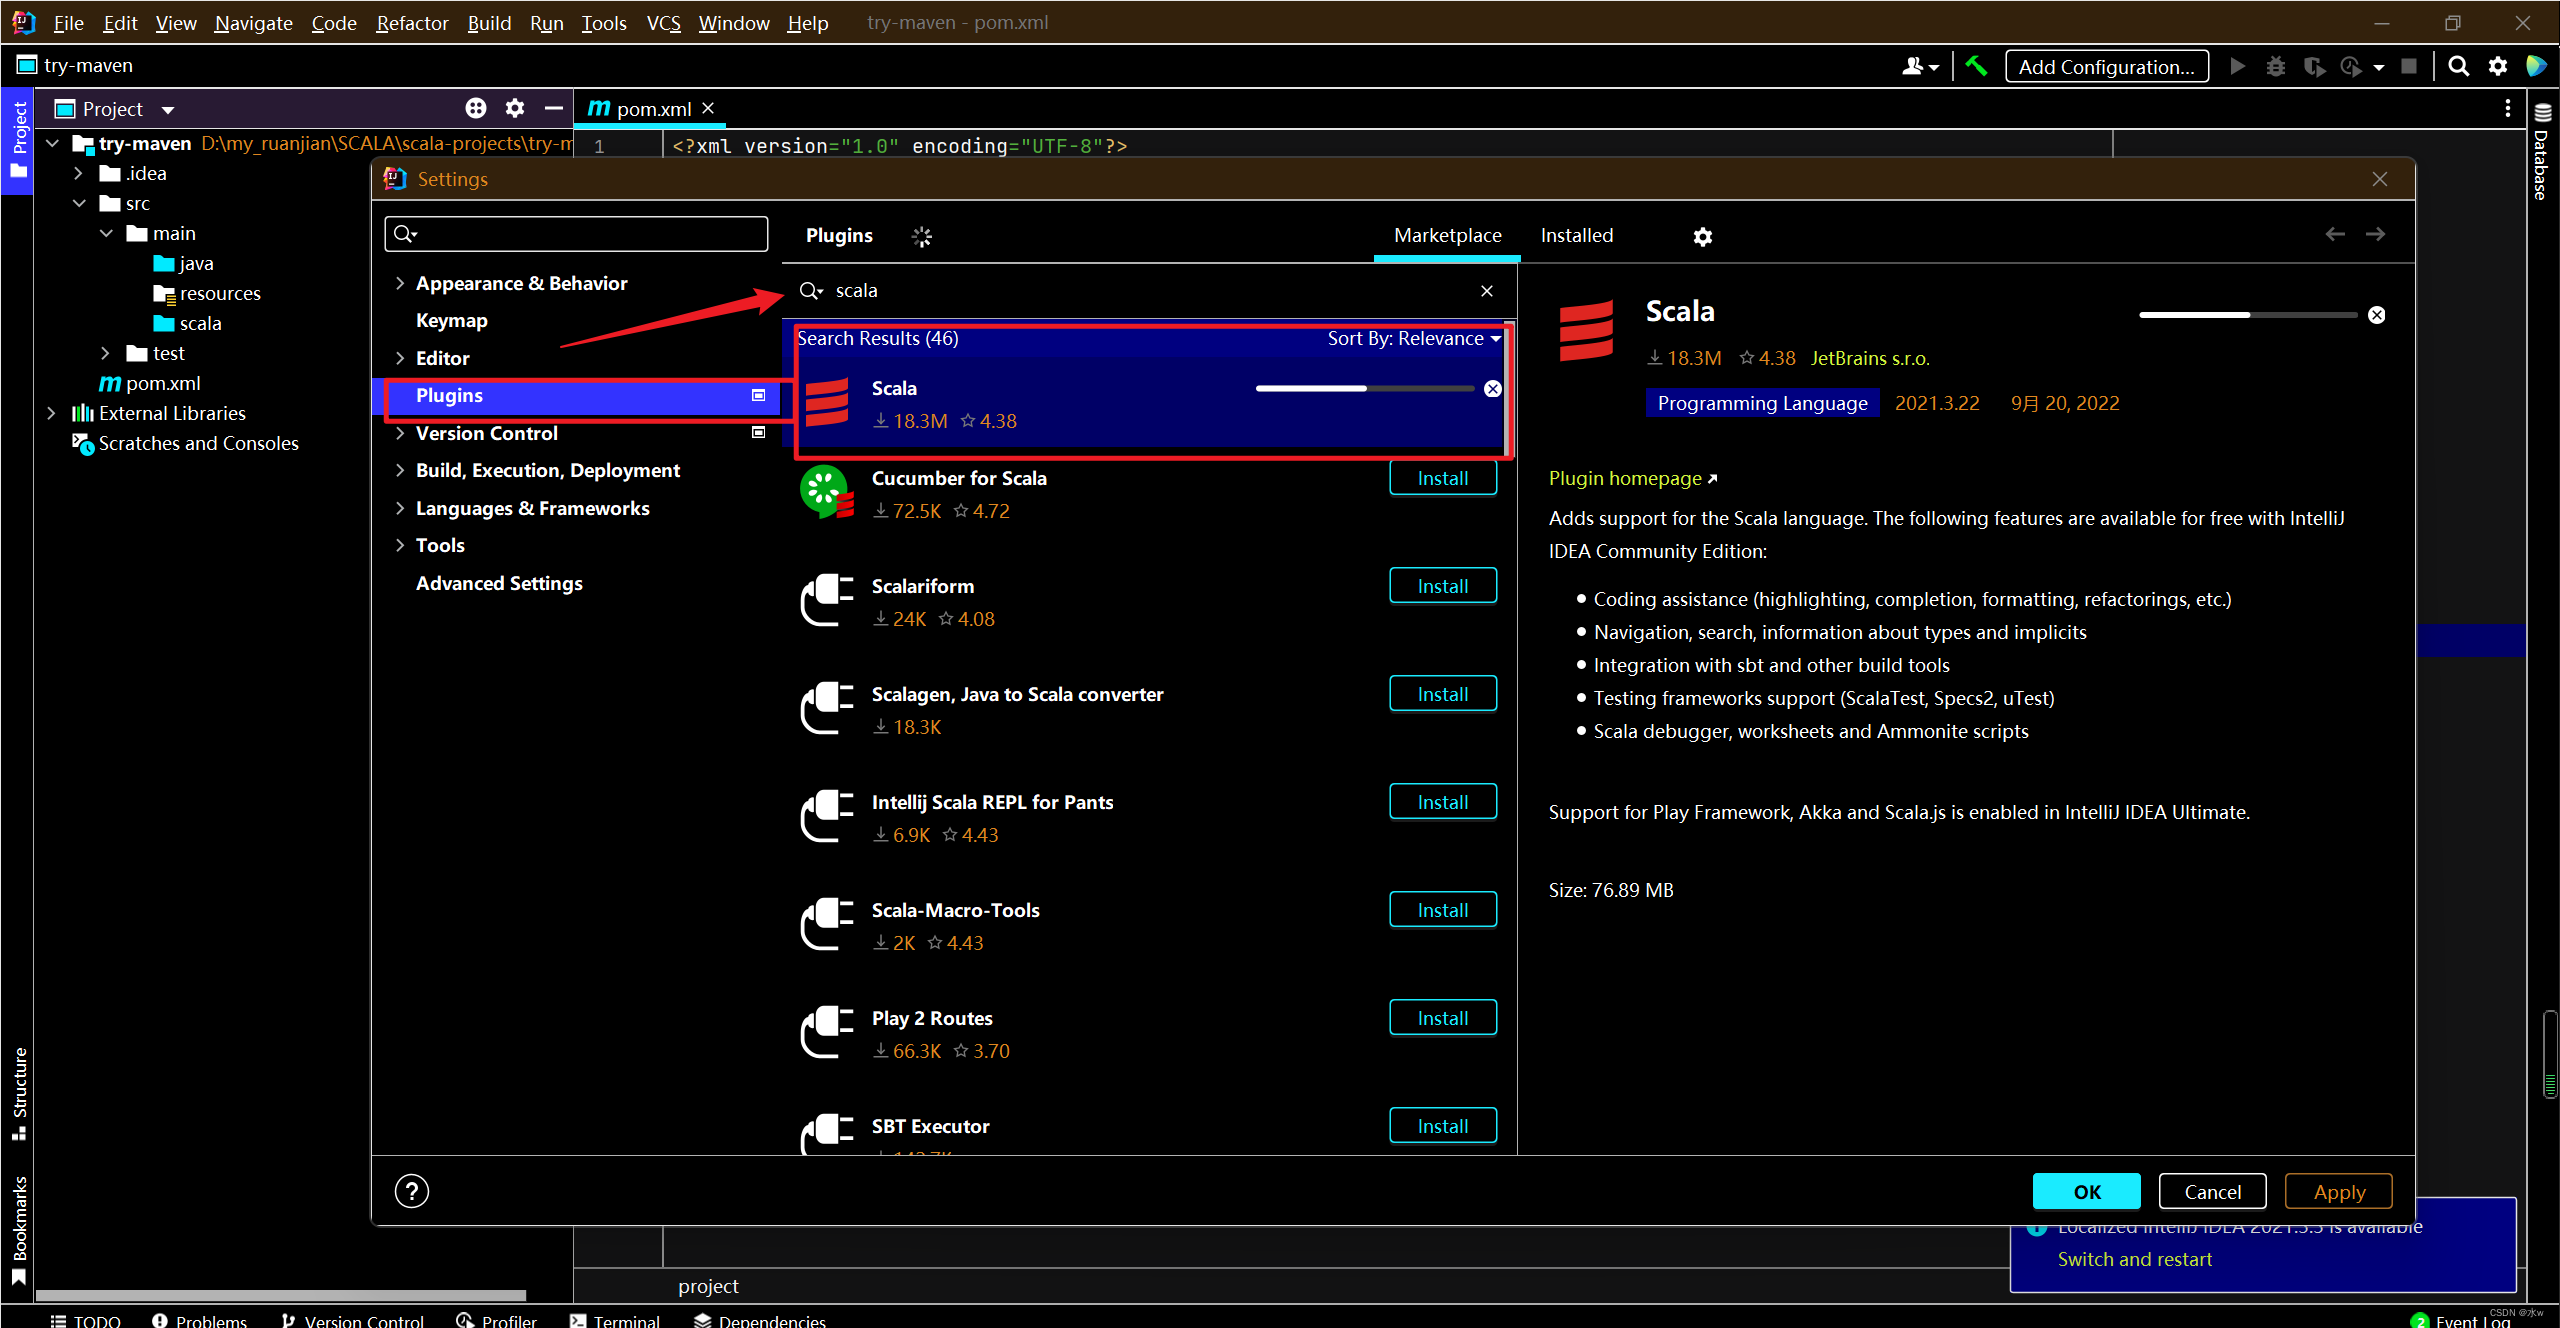Open the Sort By Relevance dropdown
2560x1328 pixels.
pos(1414,339)
